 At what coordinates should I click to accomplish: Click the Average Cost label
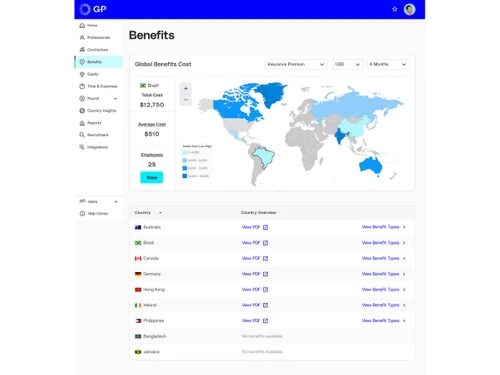click(152, 124)
